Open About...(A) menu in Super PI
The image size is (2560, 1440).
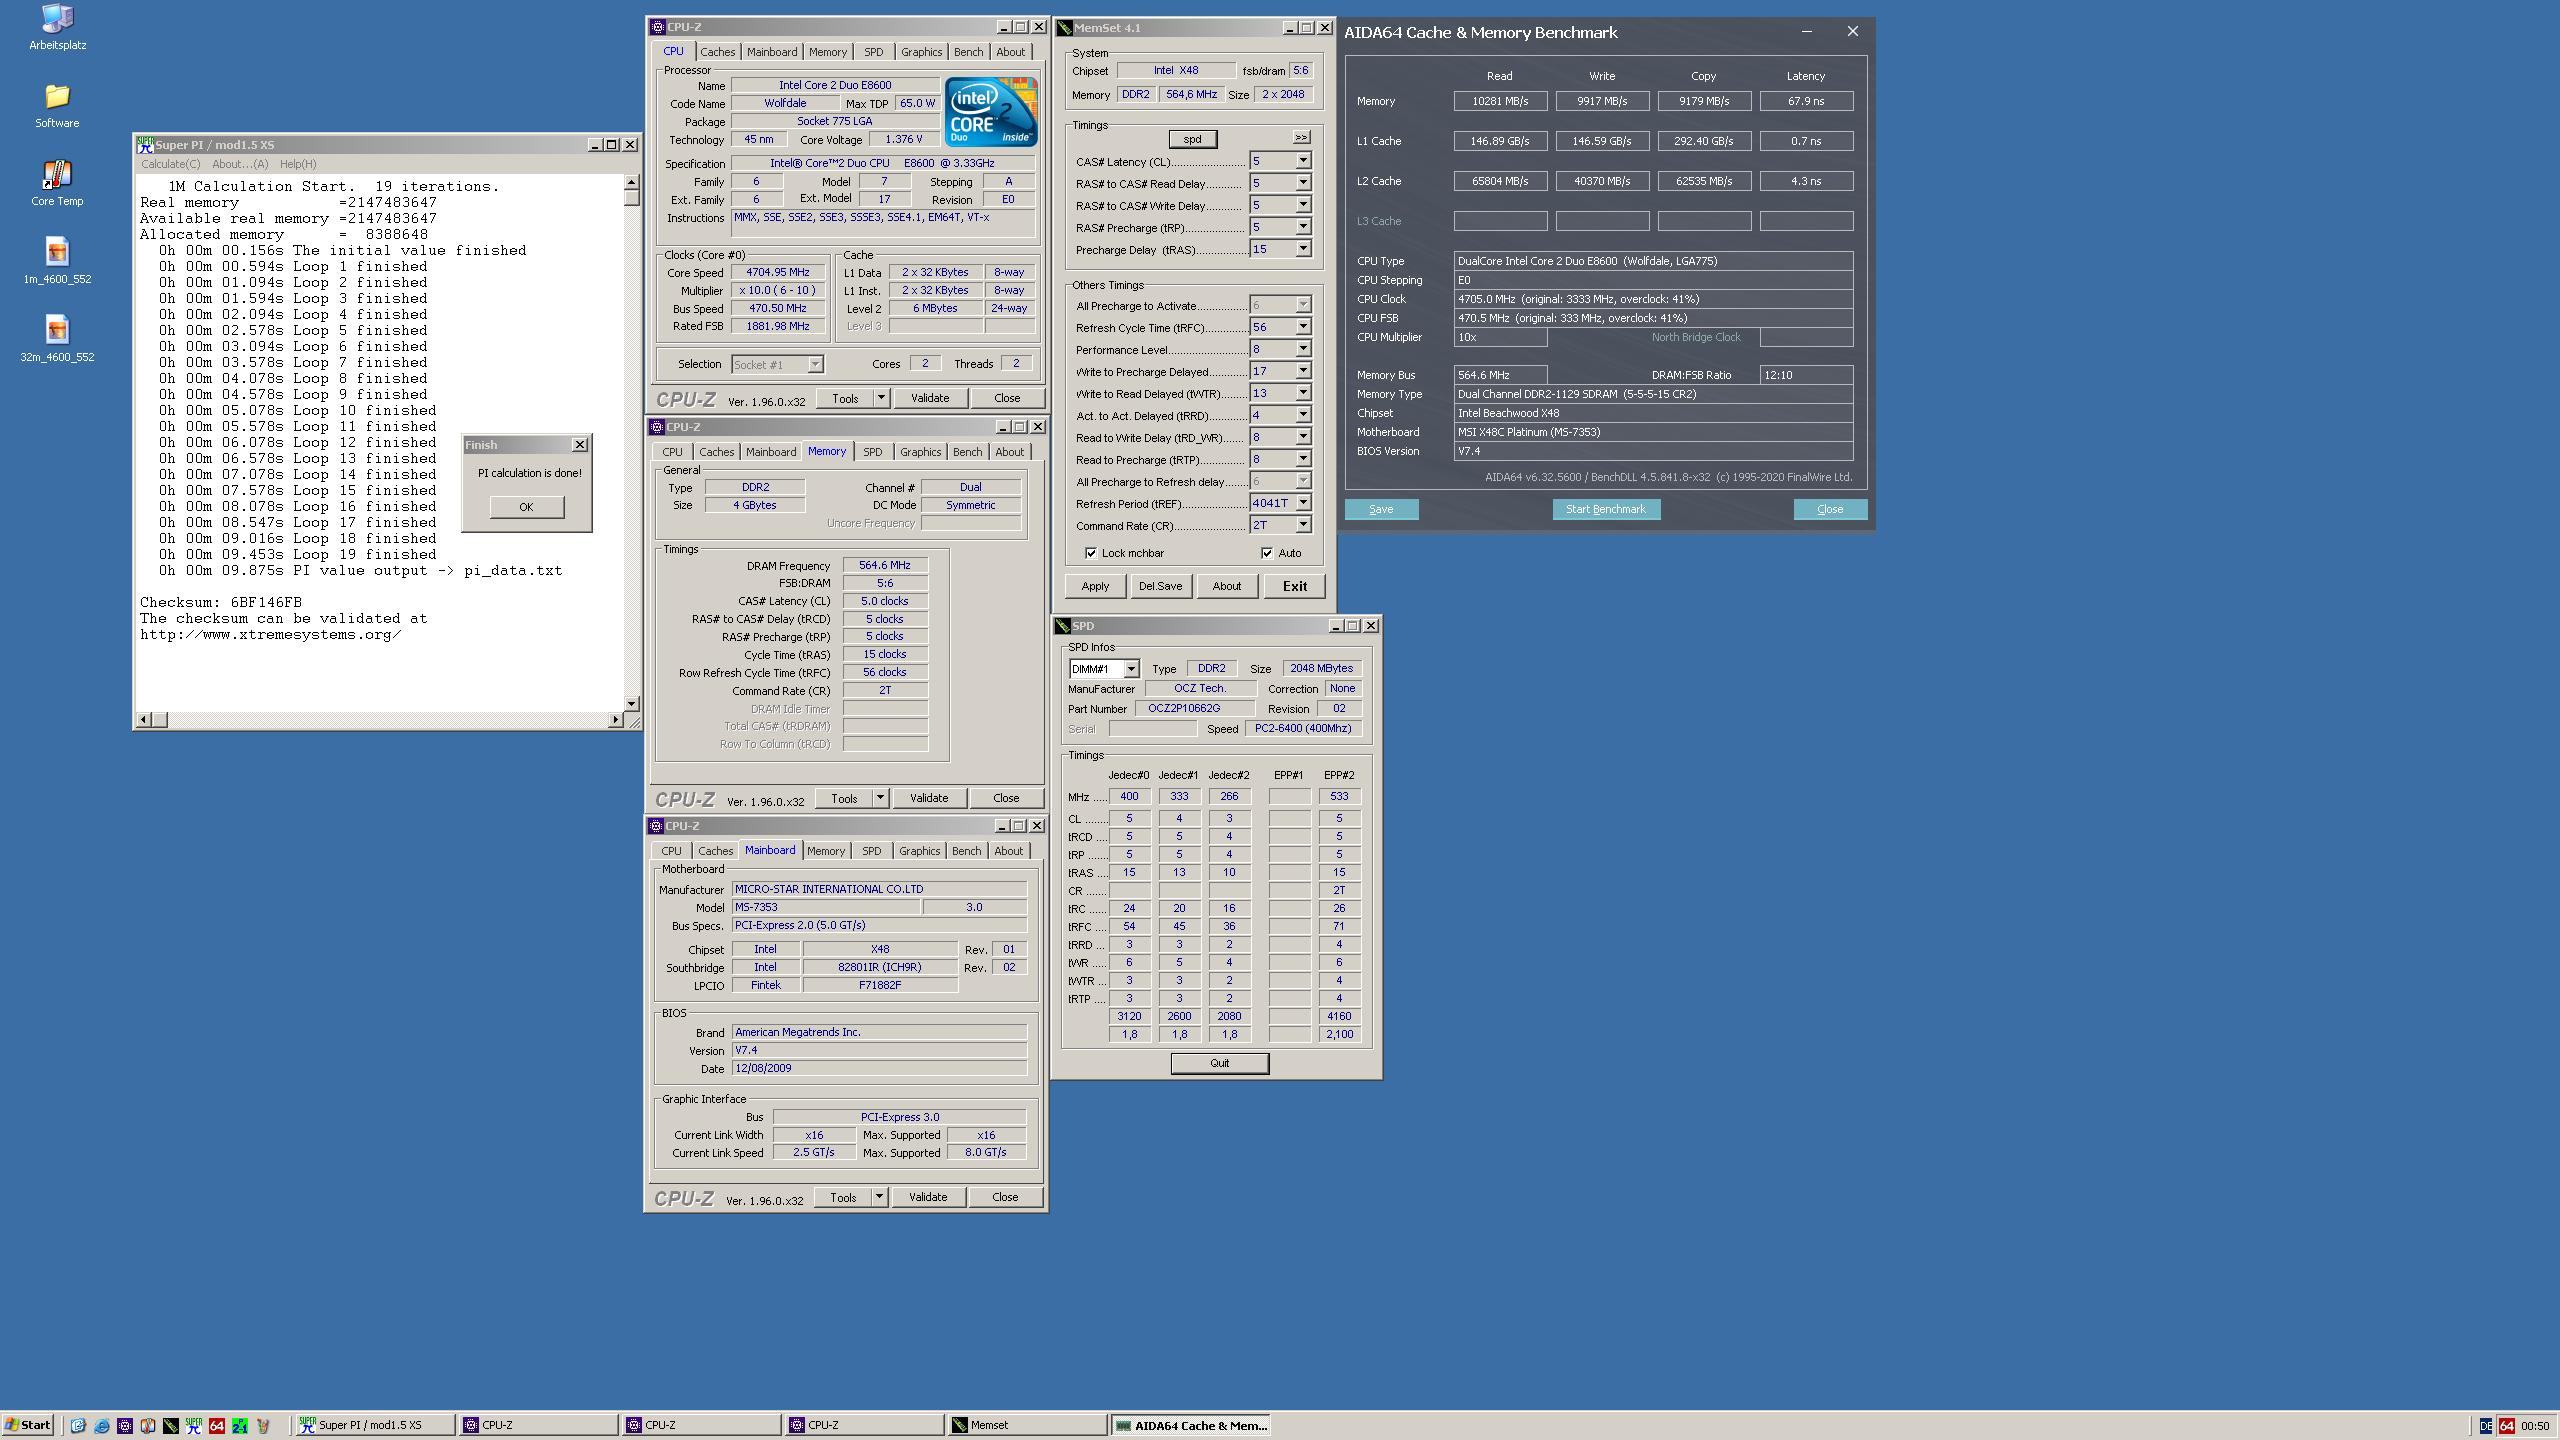pyautogui.click(x=240, y=164)
